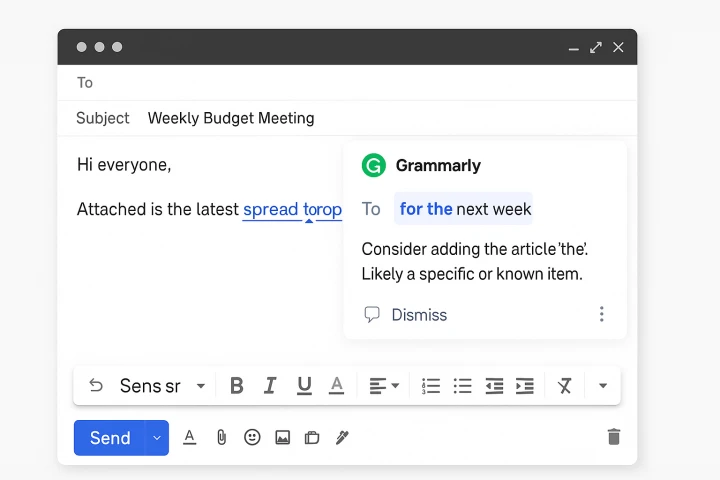The image size is (720, 480).
Task: Toggle underline formatting
Action: pos(304,386)
